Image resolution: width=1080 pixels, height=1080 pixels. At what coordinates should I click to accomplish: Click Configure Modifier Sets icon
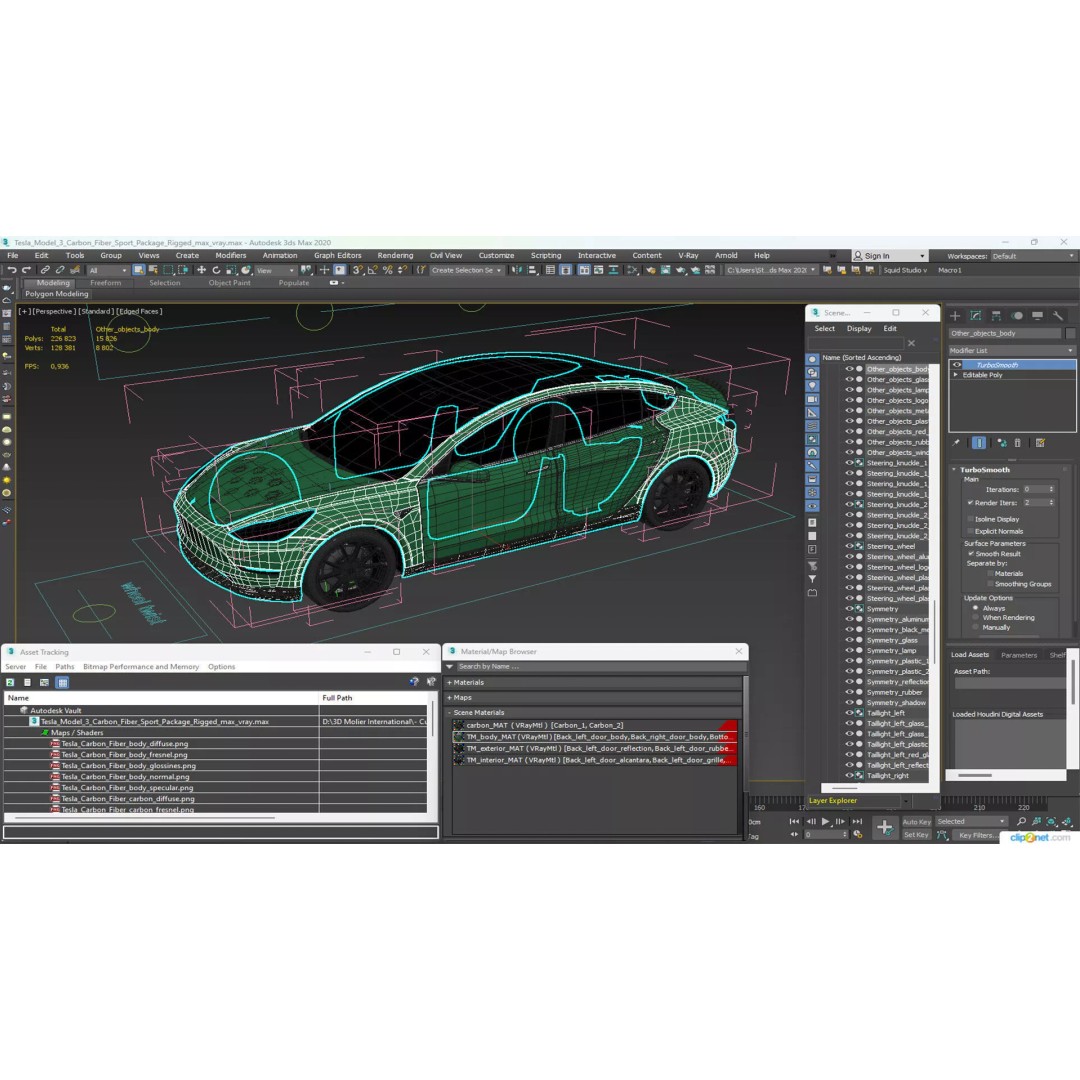1040,443
